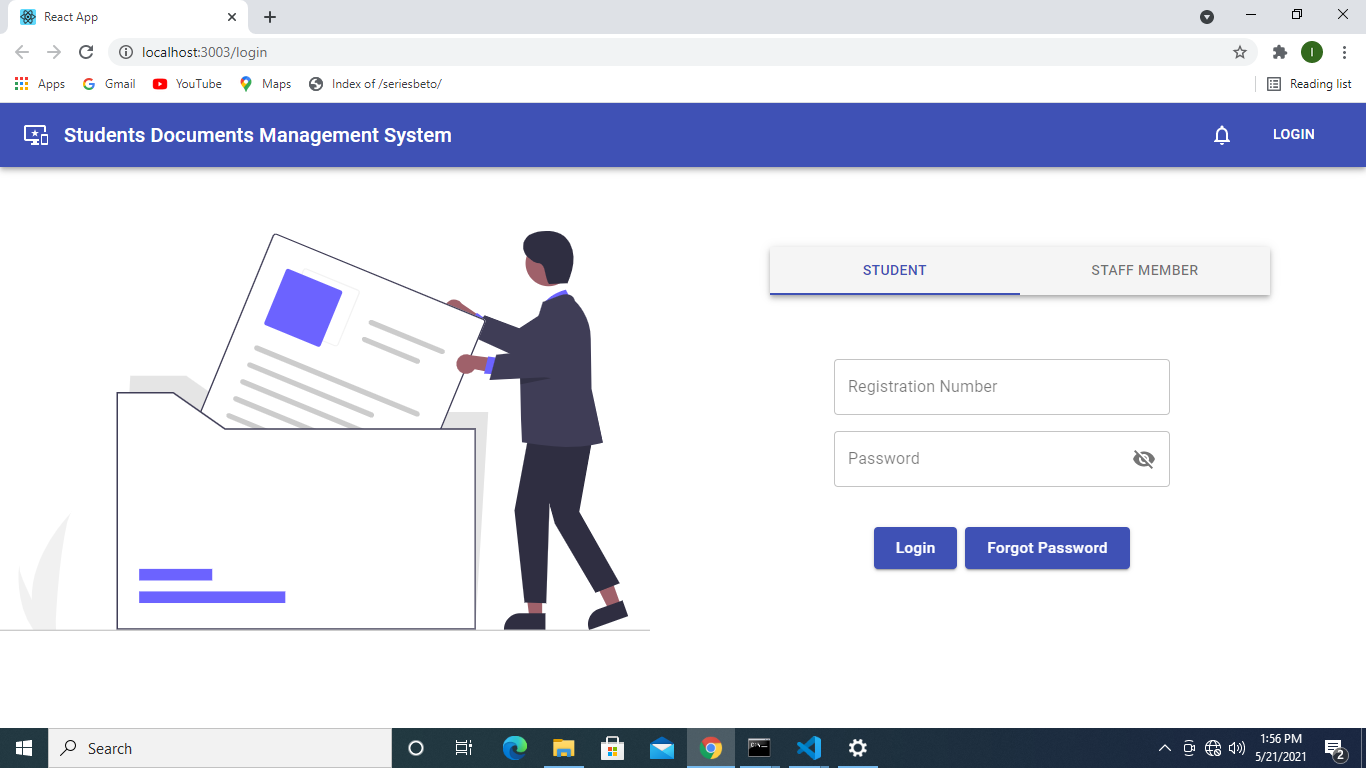
Task: Select the Student tab
Action: tap(894, 270)
